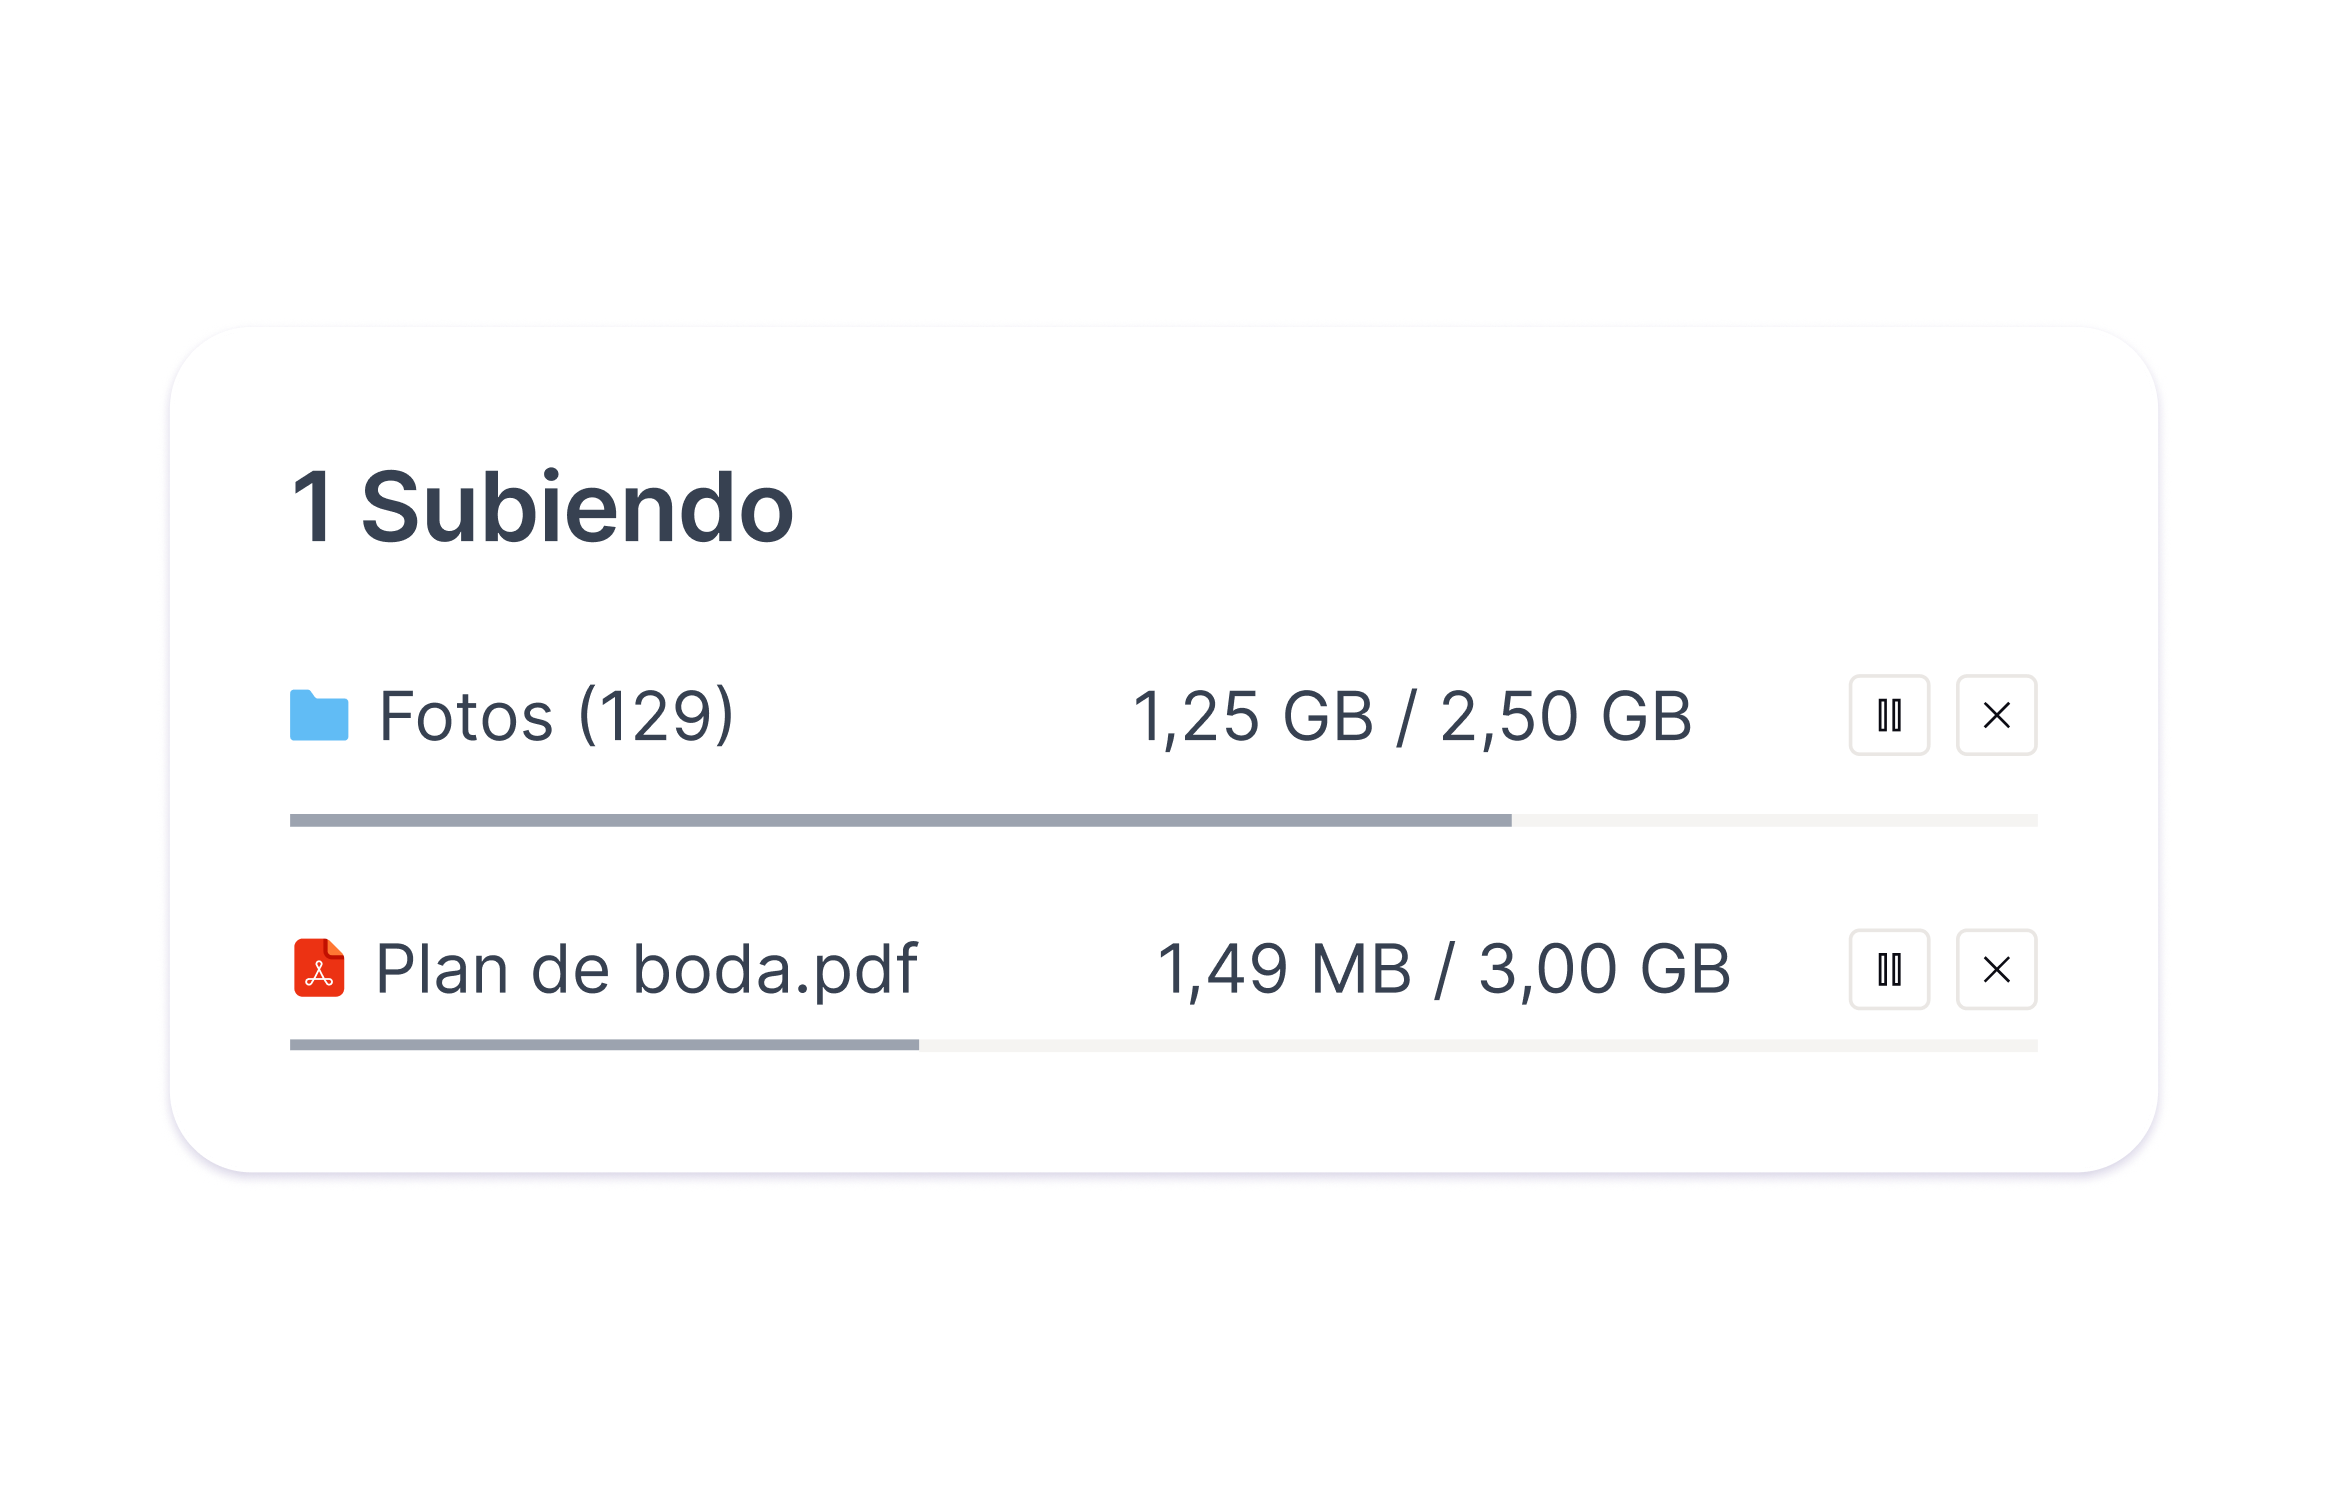
Task: Click the 1 Subiendo heading
Action: coord(542,508)
